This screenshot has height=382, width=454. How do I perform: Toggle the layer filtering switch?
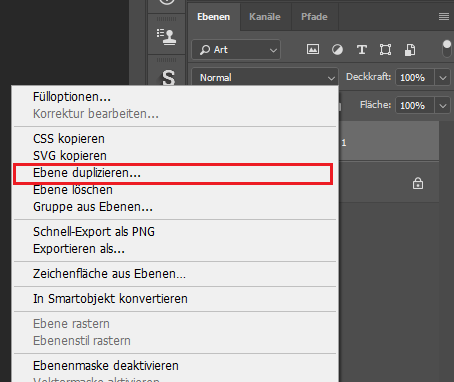(446, 49)
